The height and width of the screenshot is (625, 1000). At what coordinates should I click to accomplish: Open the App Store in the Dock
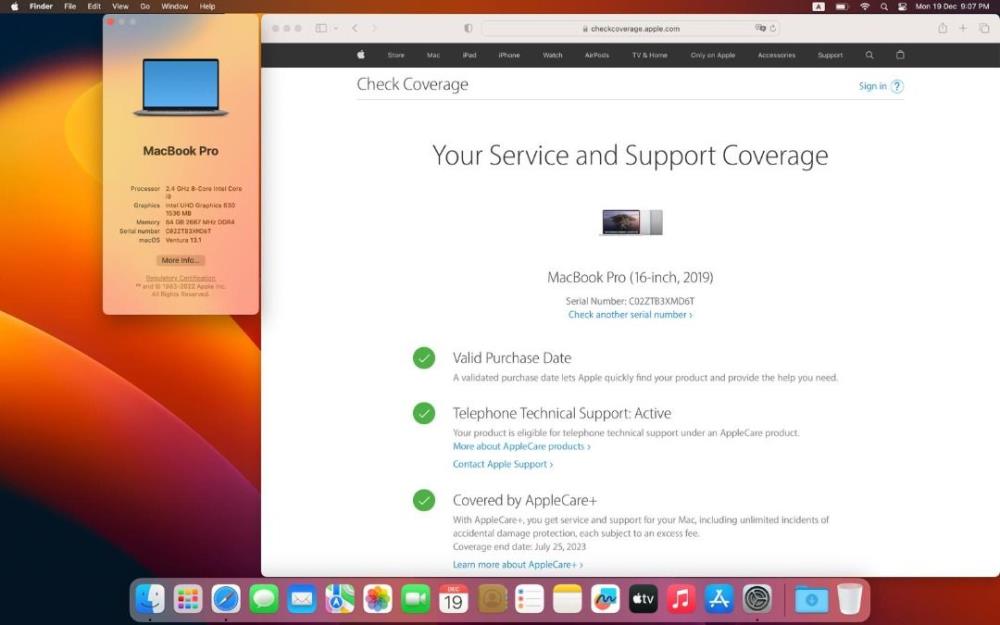719,599
